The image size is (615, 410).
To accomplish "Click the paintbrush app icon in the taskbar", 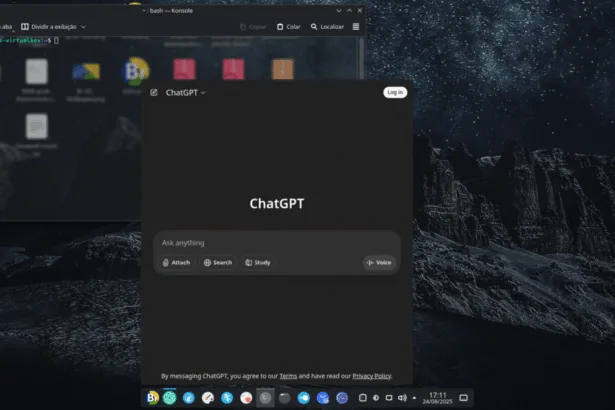I will tap(208, 398).
